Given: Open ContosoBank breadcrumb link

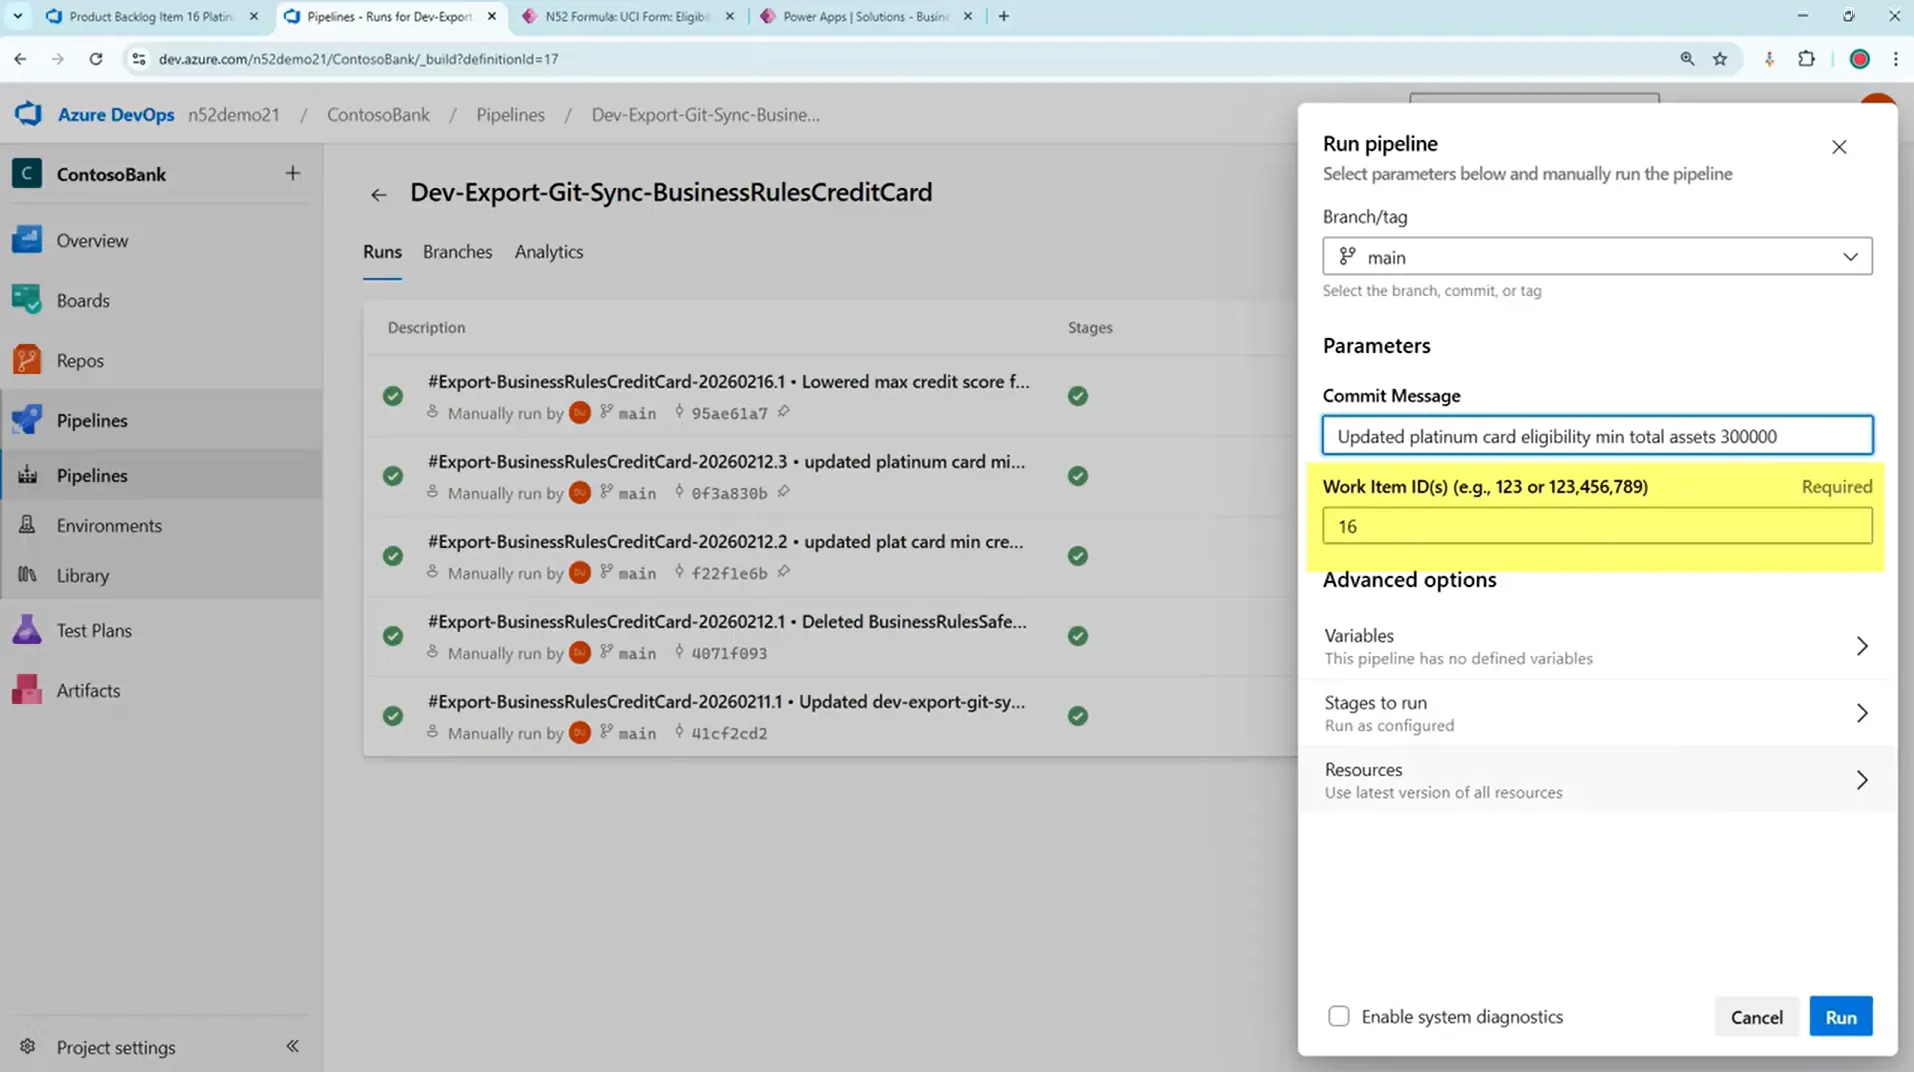Looking at the screenshot, I should (378, 114).
